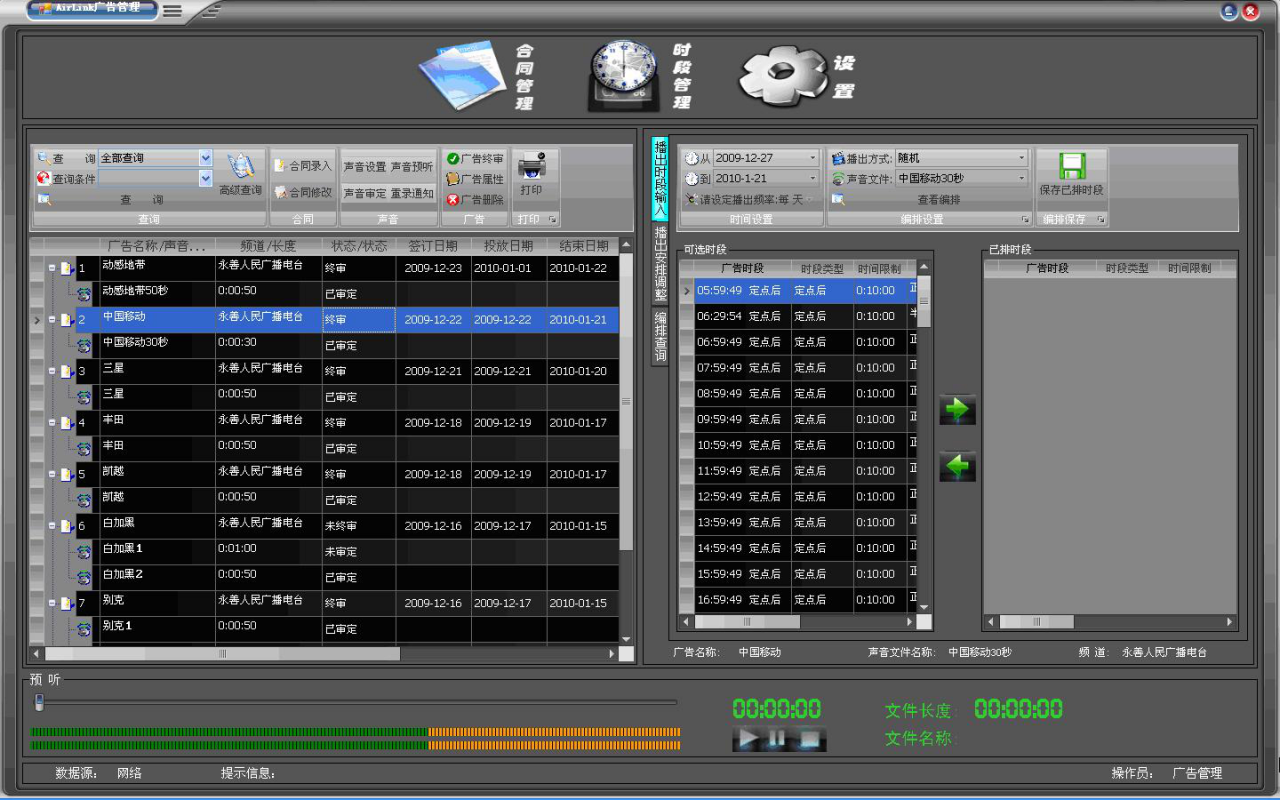This screenshot has height=800, width=1280.
Task: Switch to the 编排查询 vertical tab
Action: [x=660, y=336]
